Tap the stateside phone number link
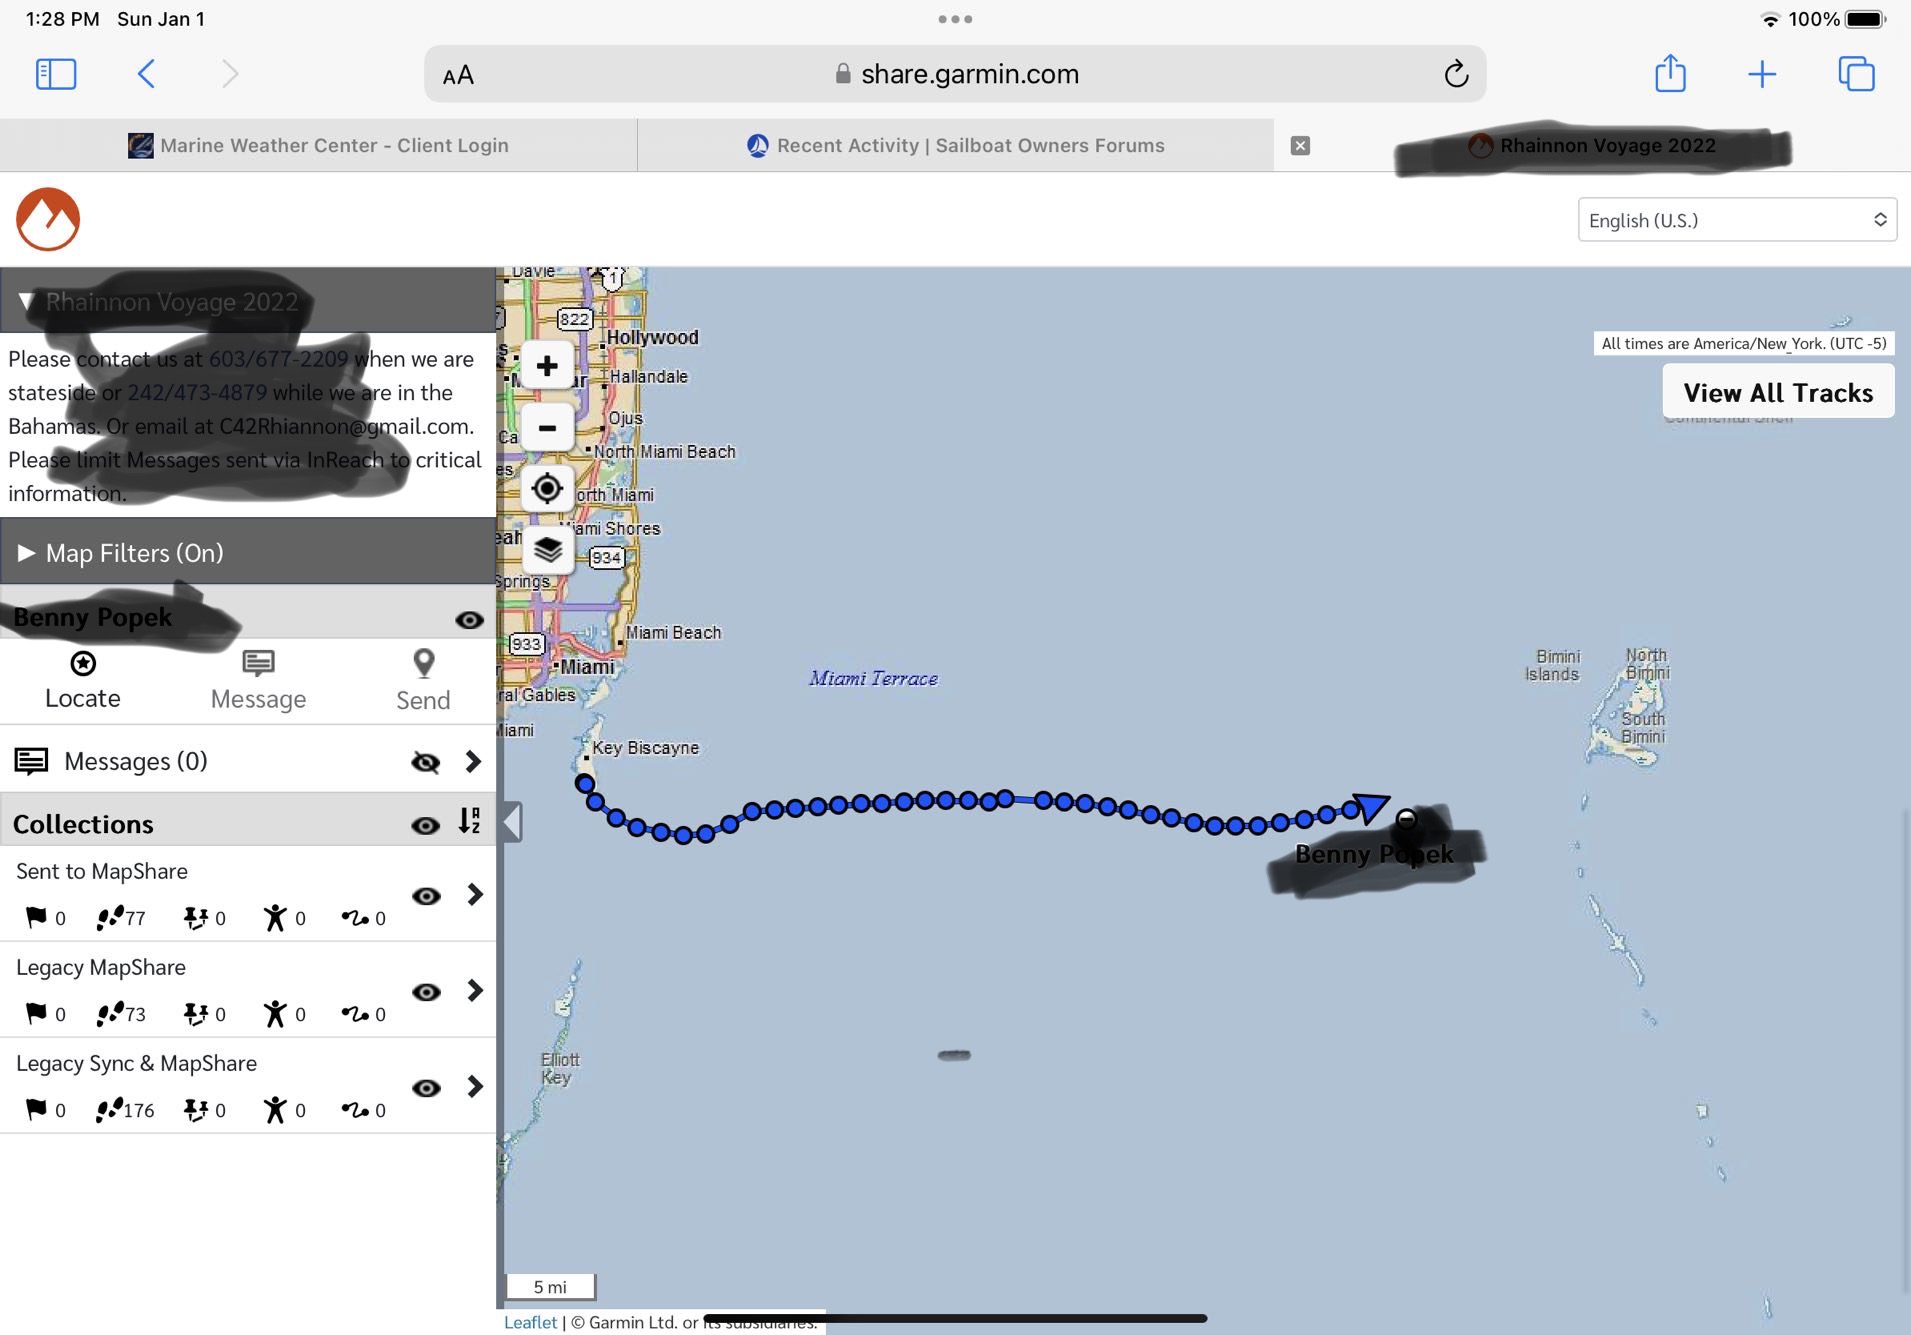The width and height of the screenshot is (1911, 1335). tap(278, 359)
